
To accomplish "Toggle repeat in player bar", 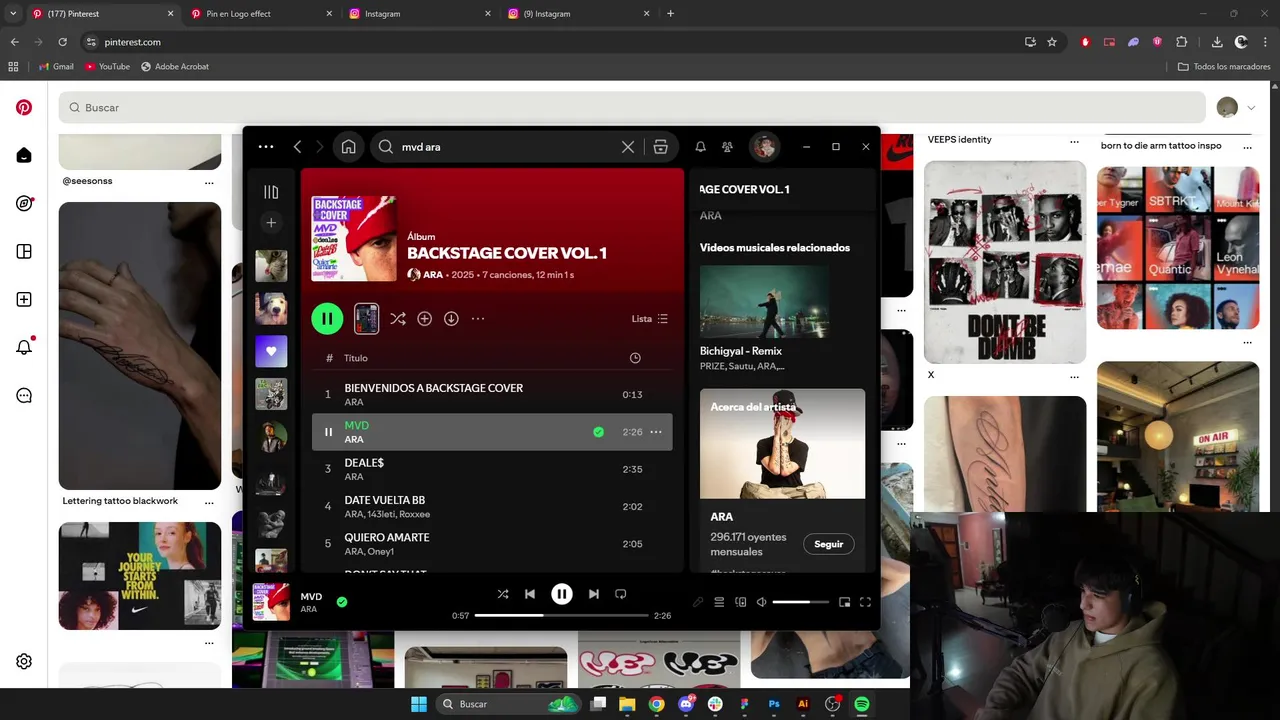I will [x=620, y=594].
